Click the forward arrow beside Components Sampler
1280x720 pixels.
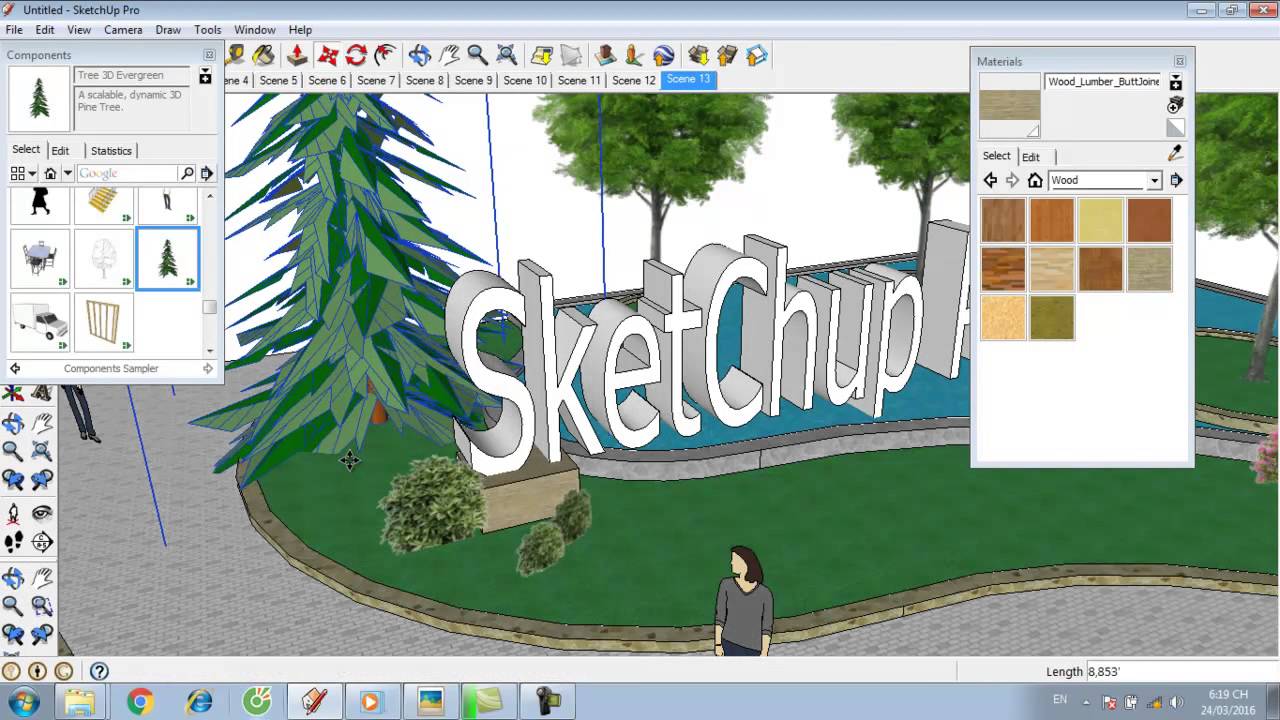(x=208, y=368)
